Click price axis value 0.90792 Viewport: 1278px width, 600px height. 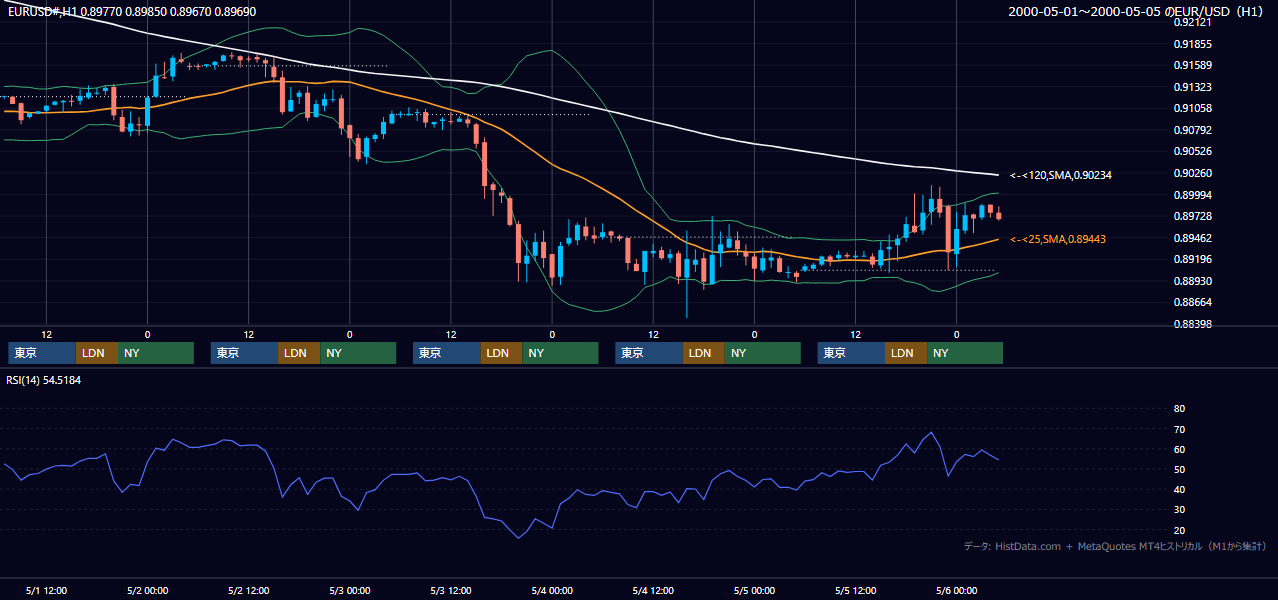pos(1192,130)
